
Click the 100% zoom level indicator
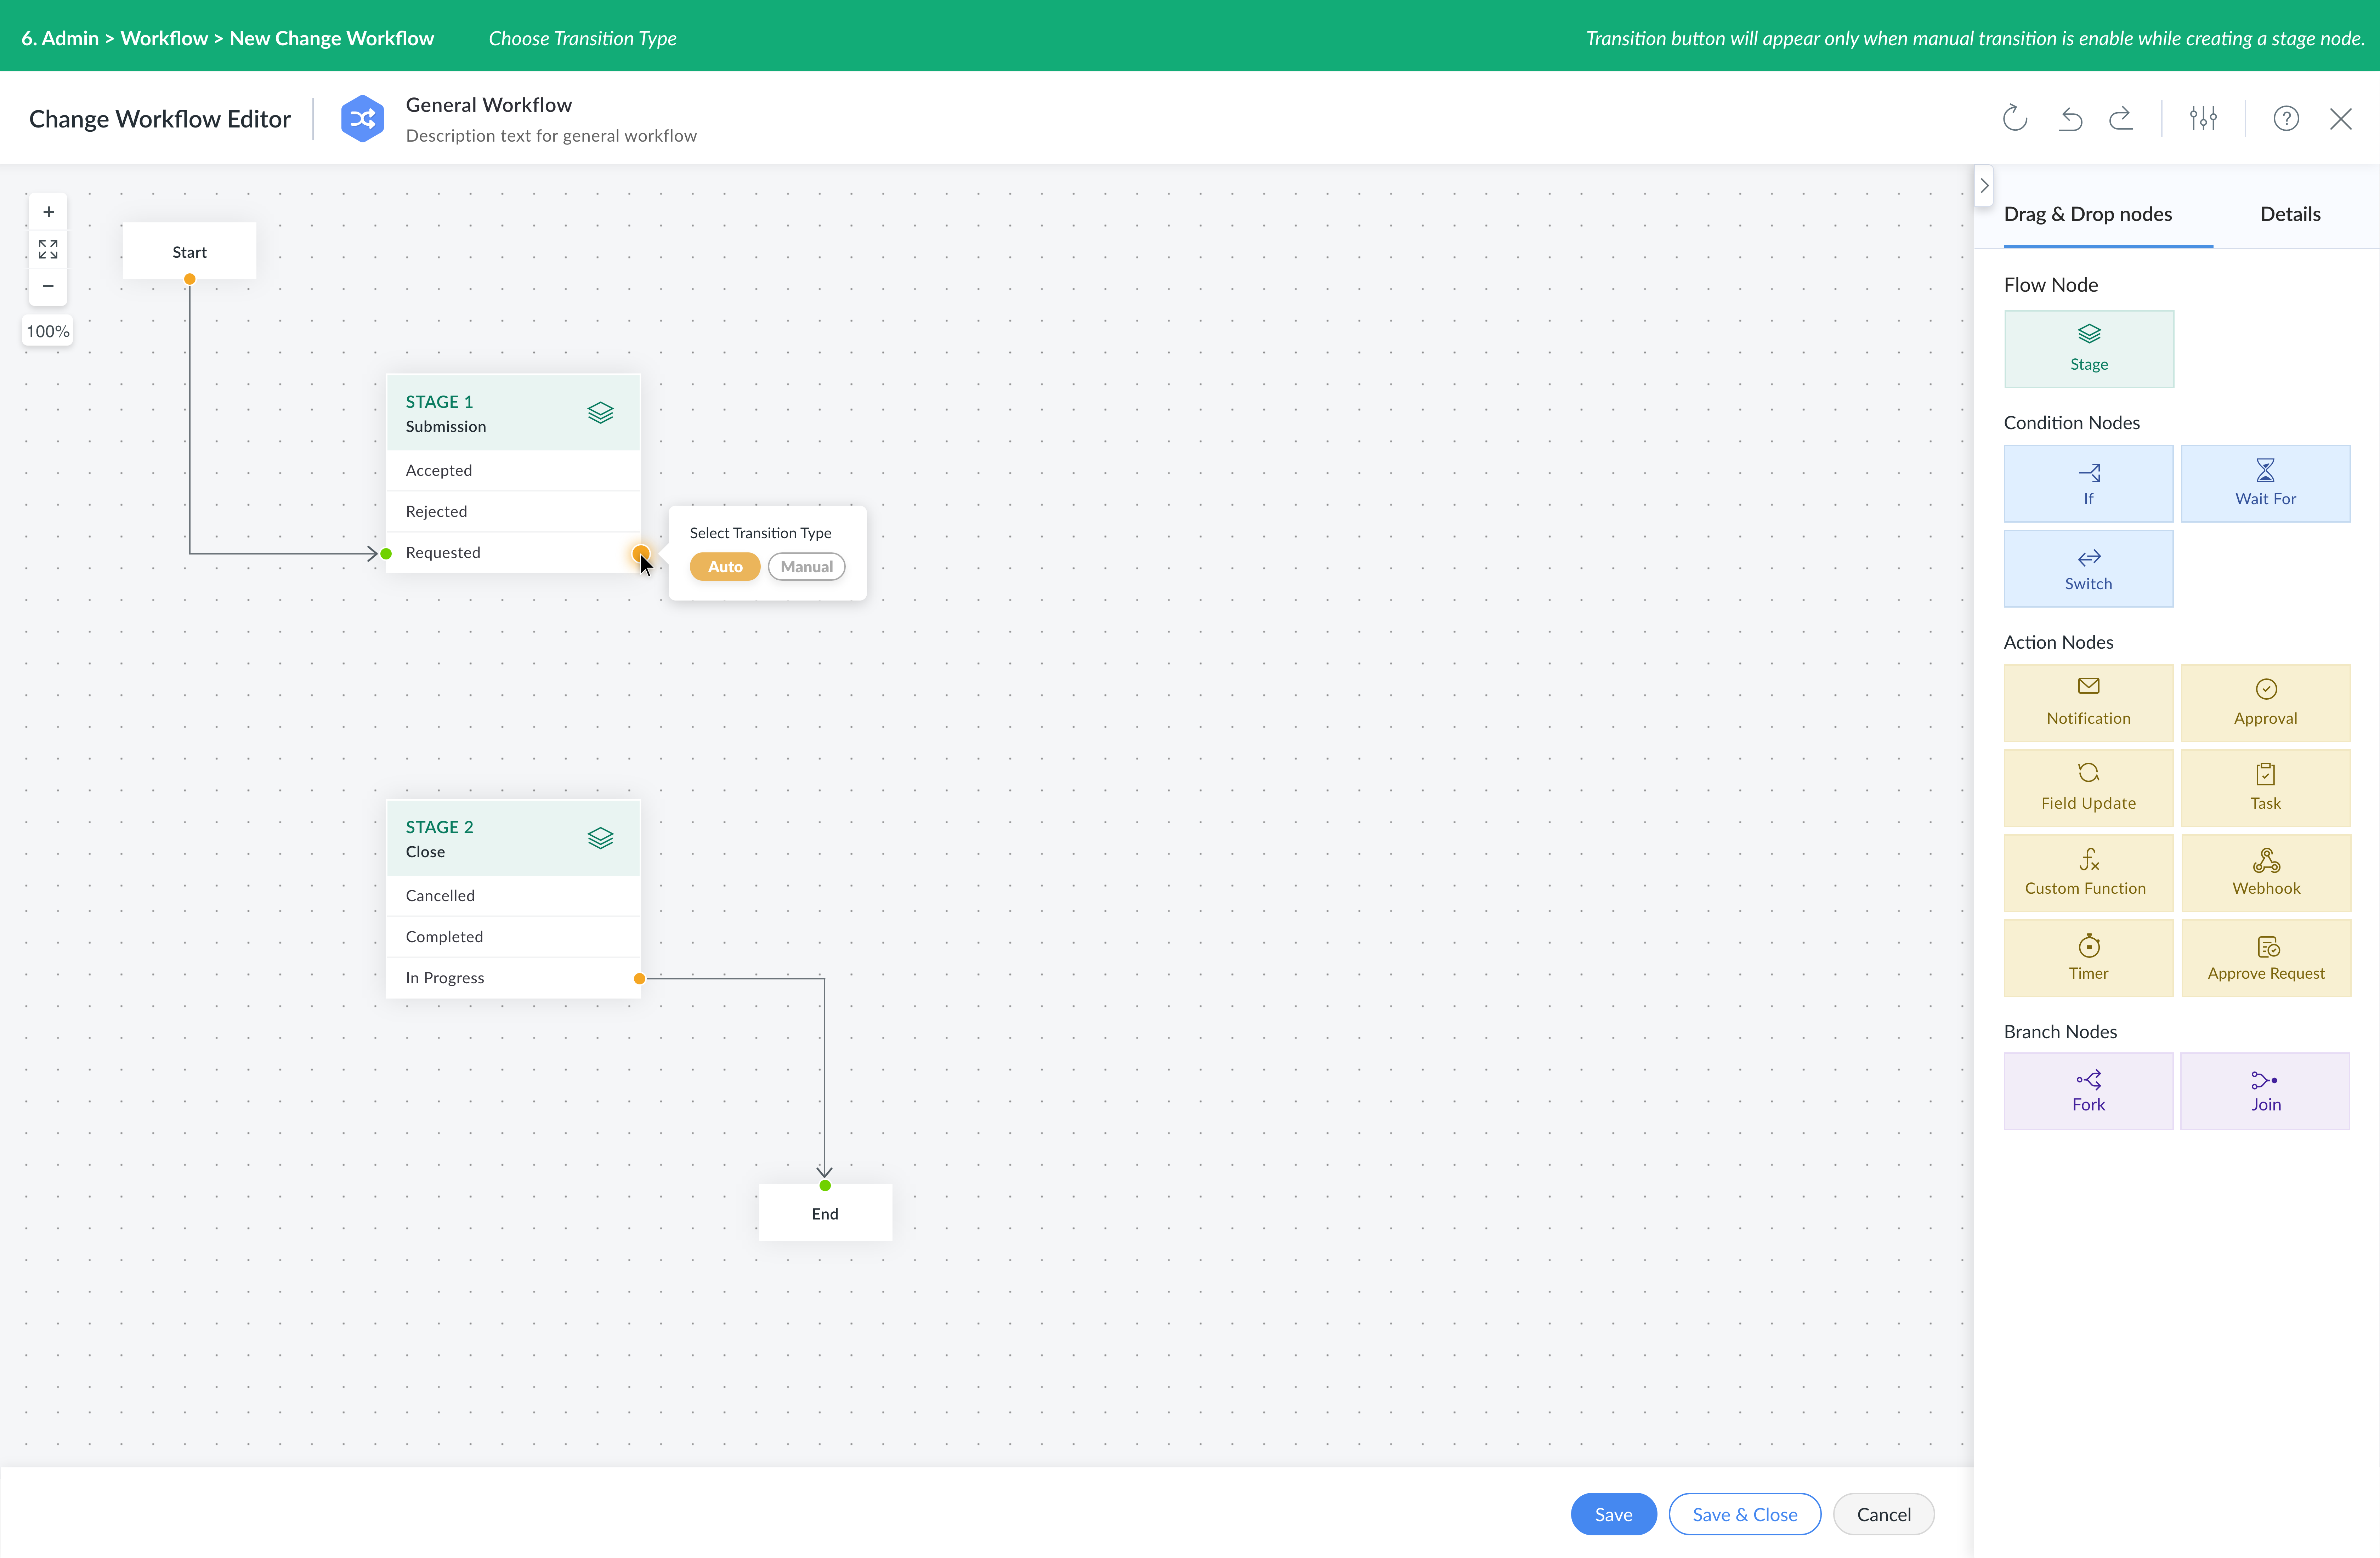pyautogui.click(x=48, y=331)
